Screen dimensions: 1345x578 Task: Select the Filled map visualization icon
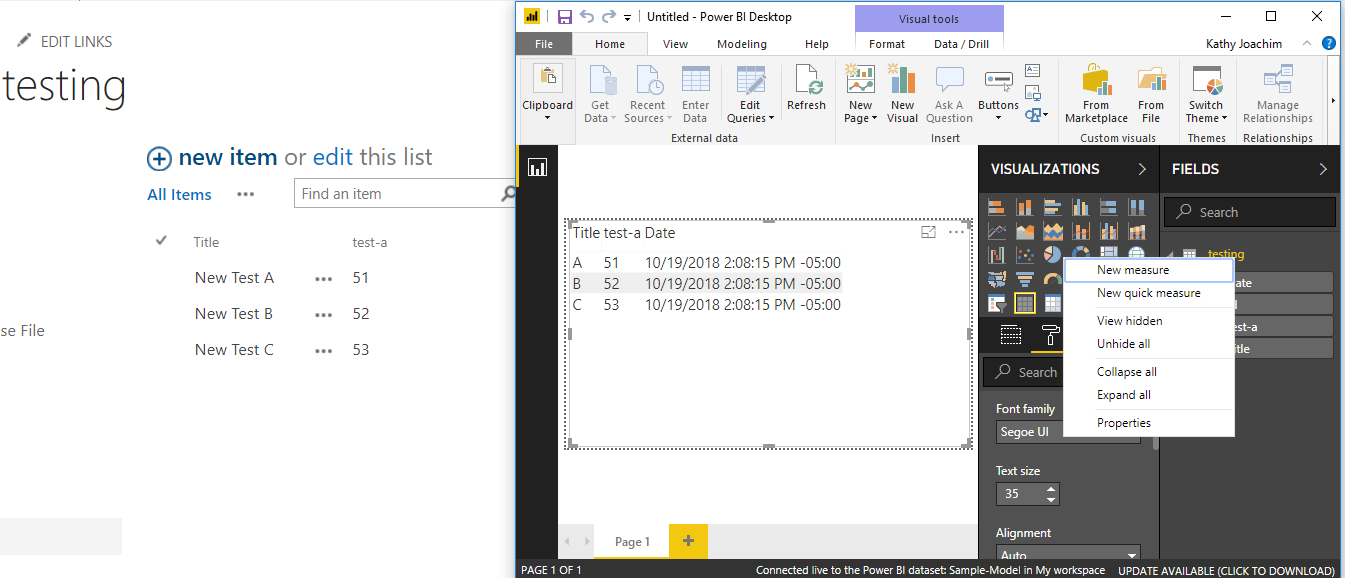996,279
